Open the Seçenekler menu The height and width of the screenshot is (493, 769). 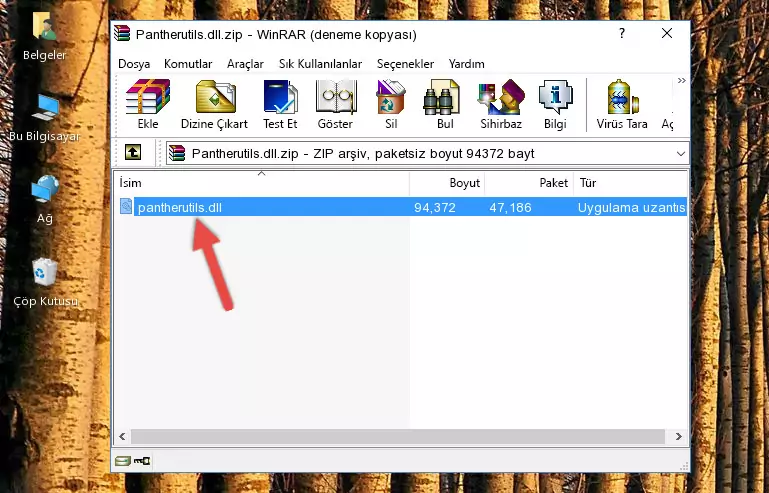pyautogui.click(x=405, y=64)
